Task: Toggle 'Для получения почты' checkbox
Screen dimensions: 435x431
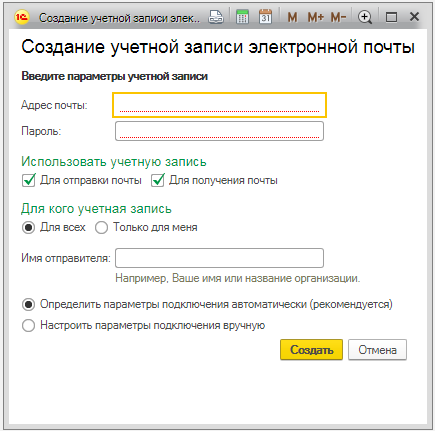Action: click(x=158, y=180)
